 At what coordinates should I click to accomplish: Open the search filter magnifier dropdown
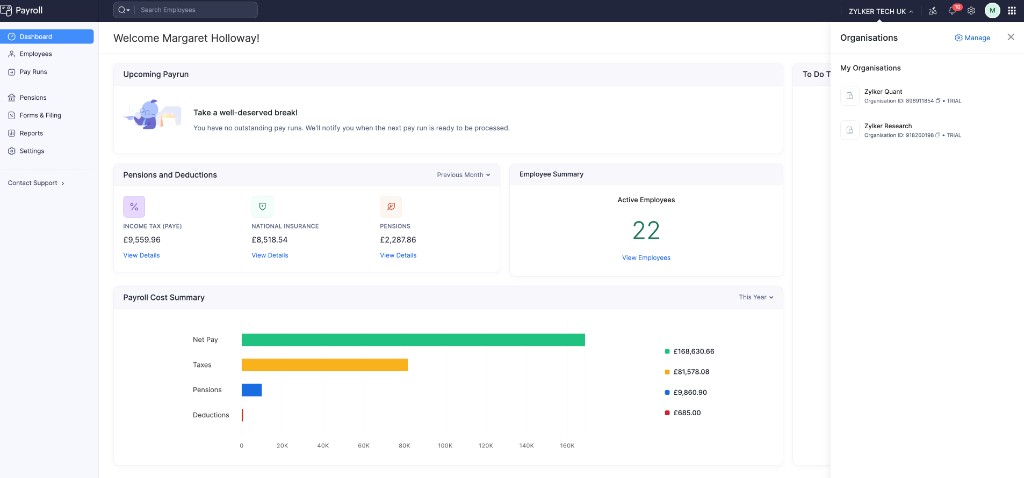(x=123, y=10)
